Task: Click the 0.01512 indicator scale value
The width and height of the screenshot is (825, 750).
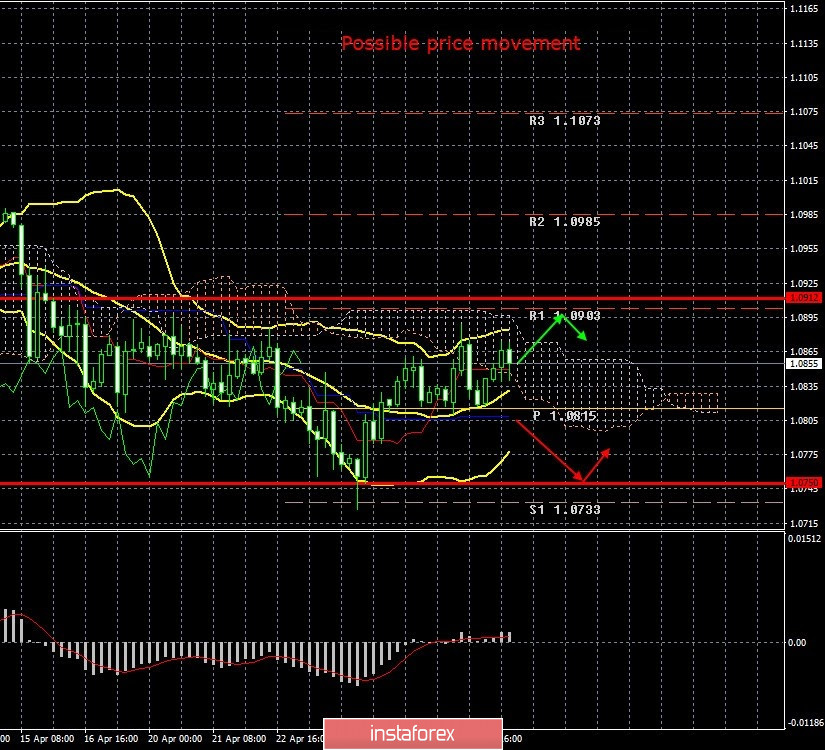Action: click(x=804, y=538)
